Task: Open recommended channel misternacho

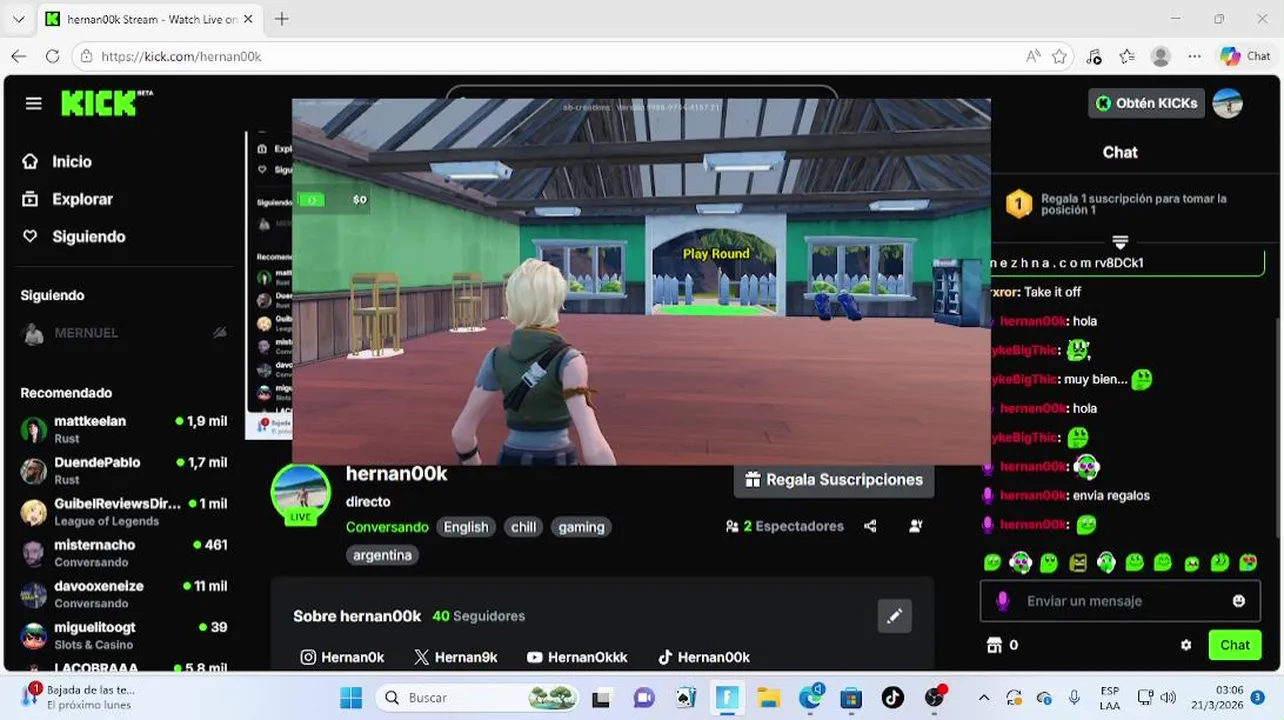Action: pyautogui.click(x=124, y=553)
